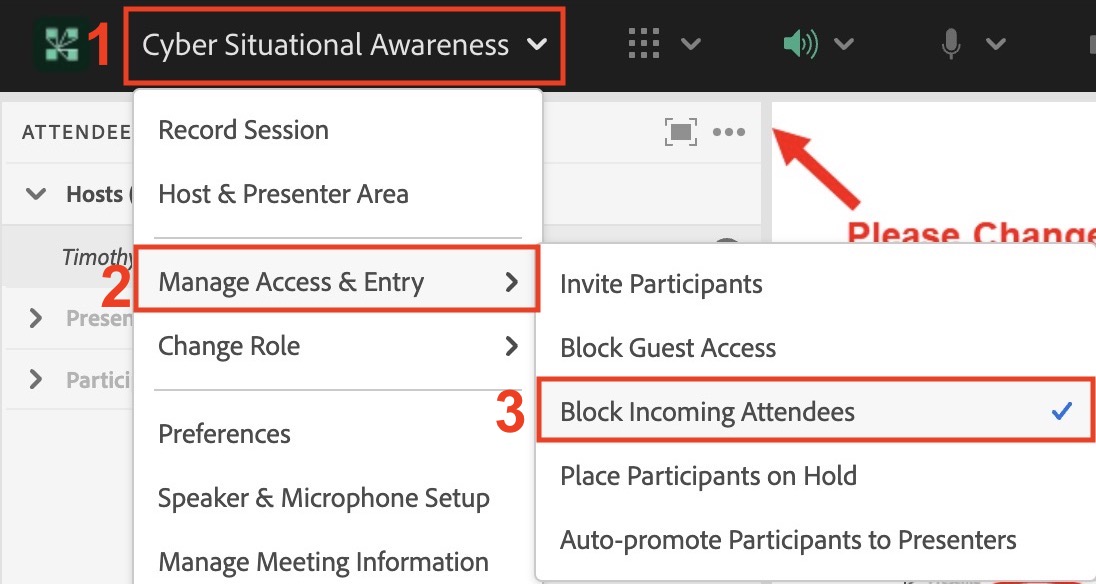This screenshot has height=584, width=1096.
Task: Maximize the Attendees pod with fullscreen icon
Action: (x=680, y=132)
